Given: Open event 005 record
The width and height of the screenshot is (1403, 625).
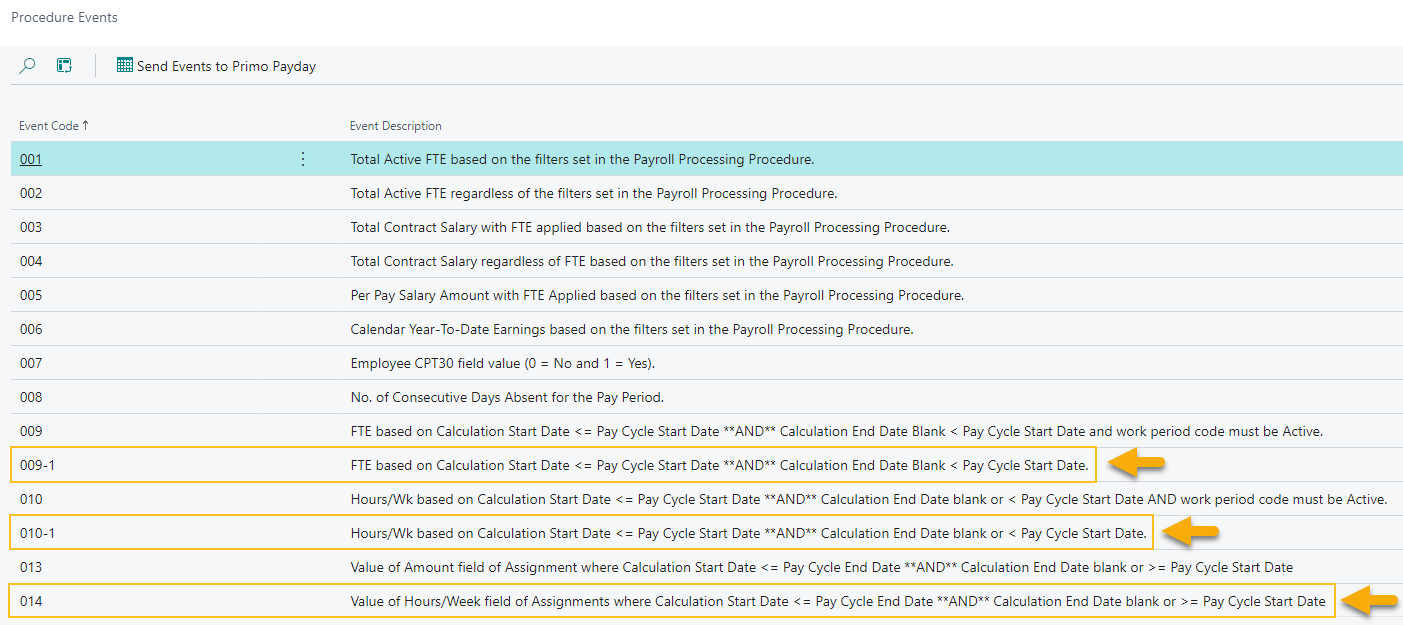Looking at the screenshot, I should click(x=30, y=295).
